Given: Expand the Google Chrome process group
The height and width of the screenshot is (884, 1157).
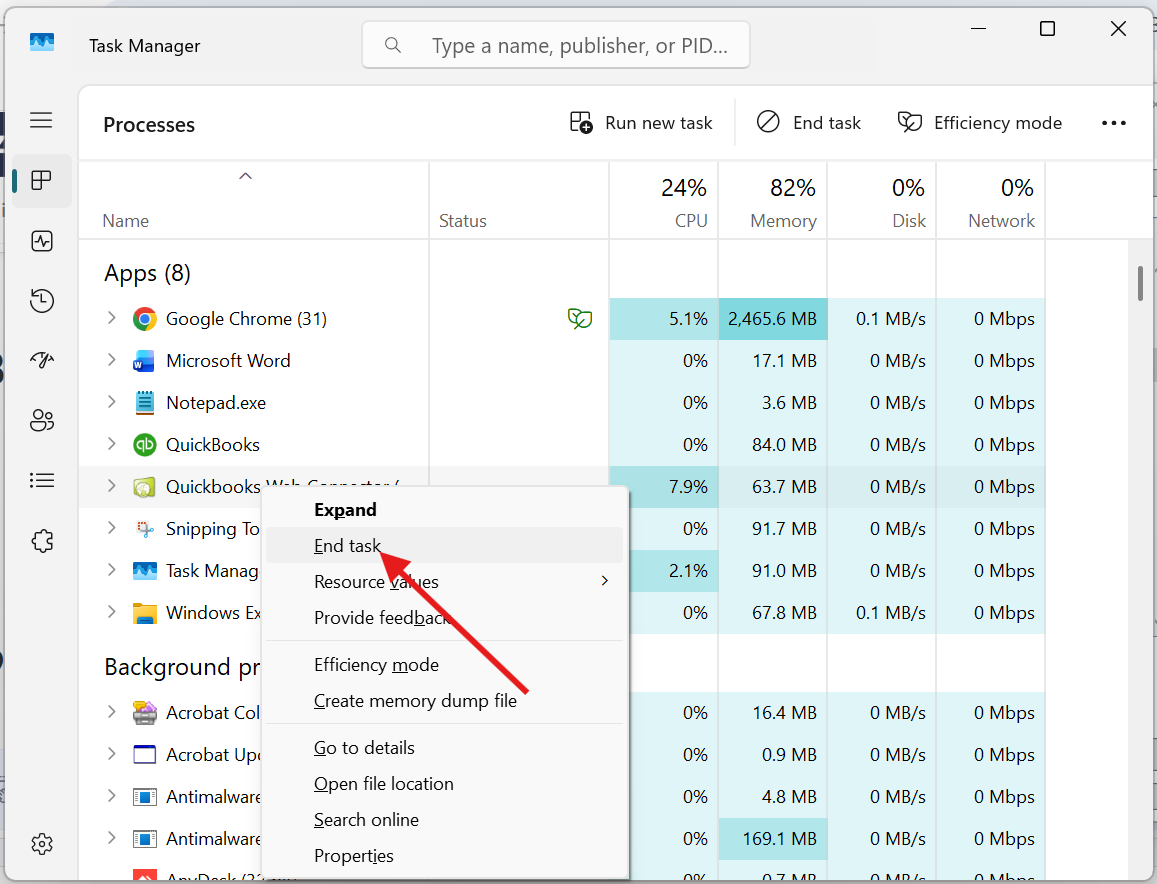Looking at the screenshot, I should (x=112, y=318).
